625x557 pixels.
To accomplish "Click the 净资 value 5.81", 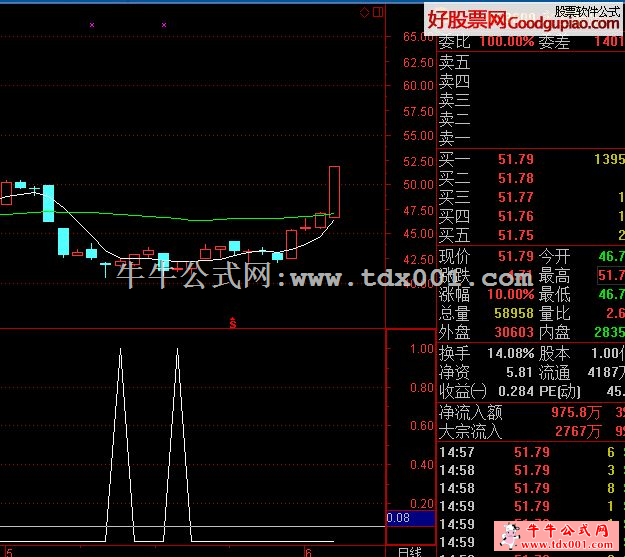I will pyautogui.click(x=519, y=373).
